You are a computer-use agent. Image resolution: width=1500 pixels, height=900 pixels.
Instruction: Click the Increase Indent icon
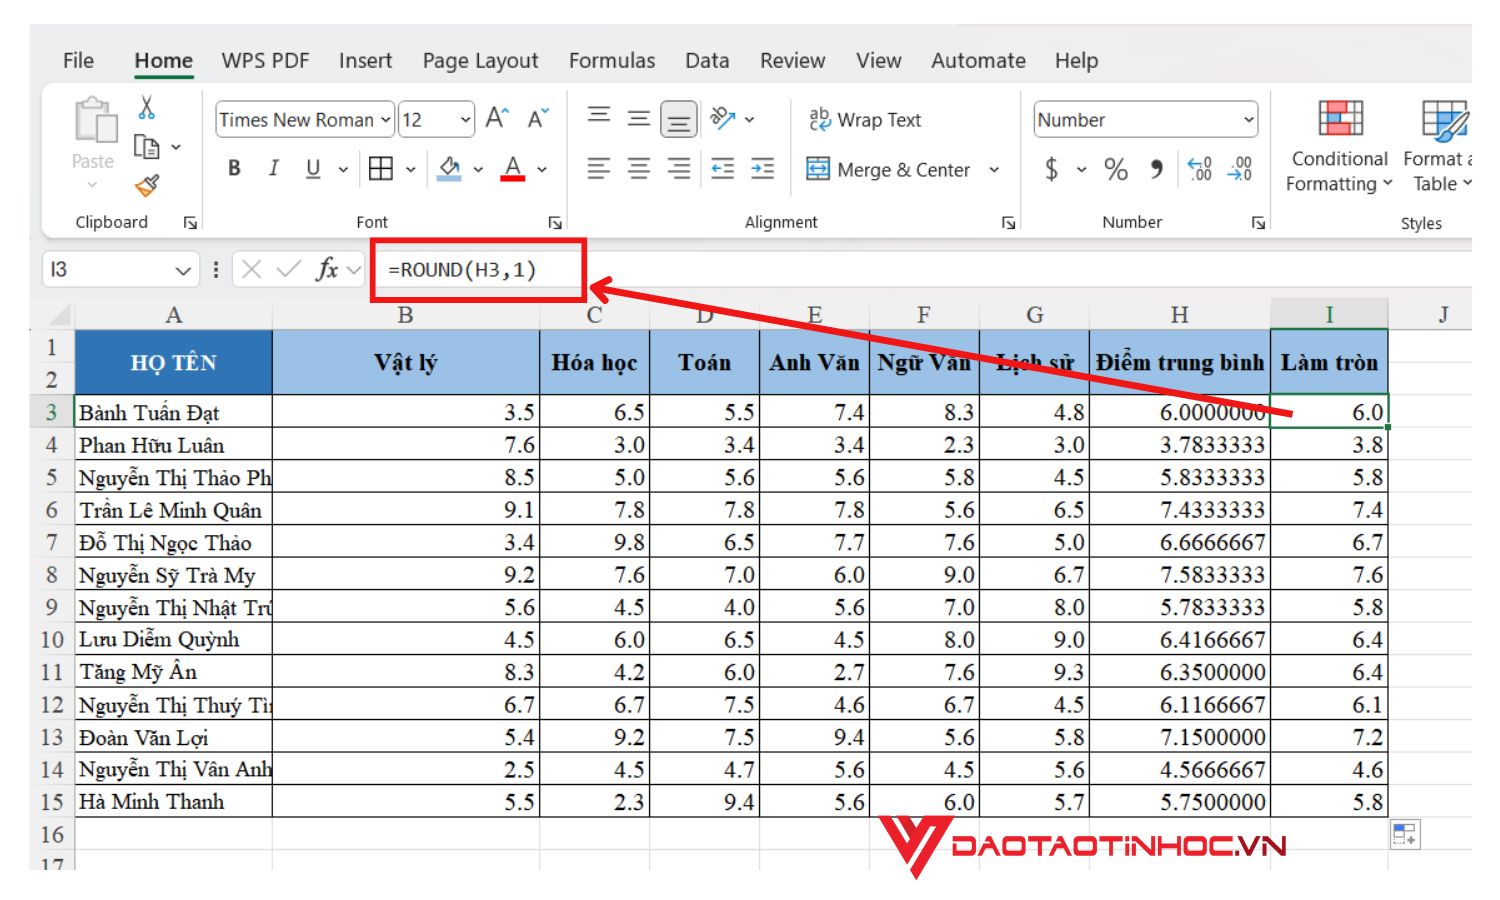(x=762, y=169)
